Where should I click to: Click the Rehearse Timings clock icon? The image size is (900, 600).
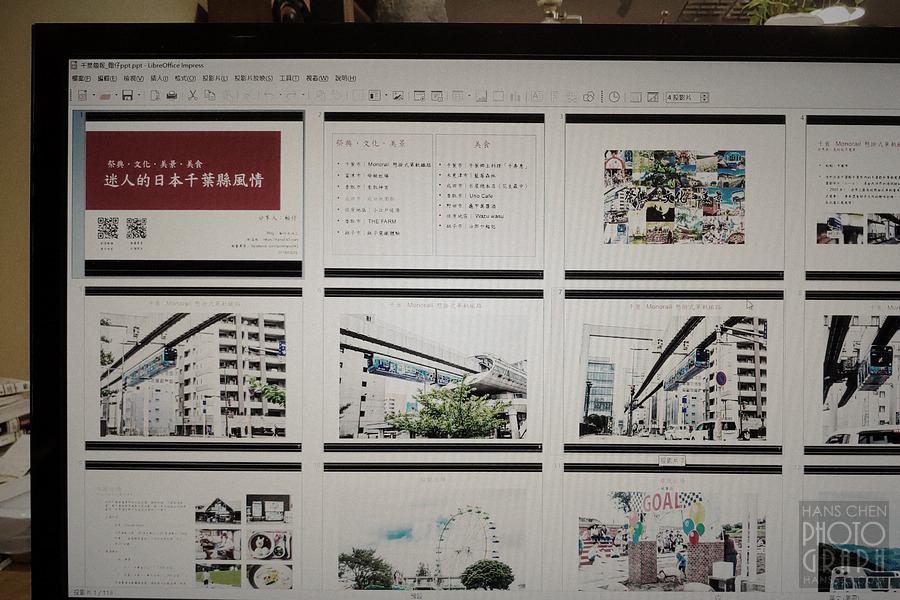(614, 96)
